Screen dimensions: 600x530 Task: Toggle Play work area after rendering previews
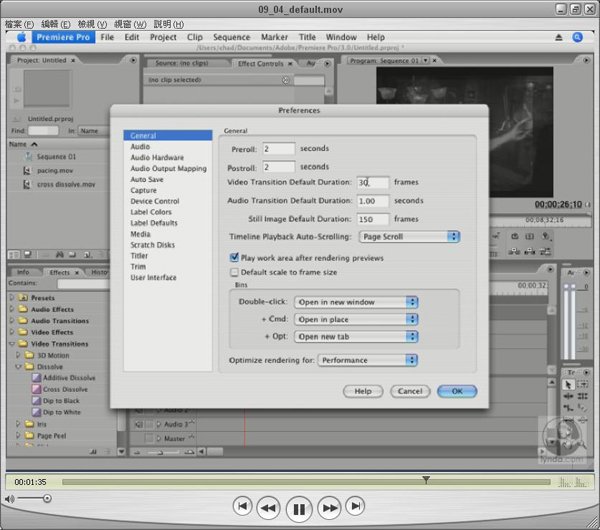(234, 258)
